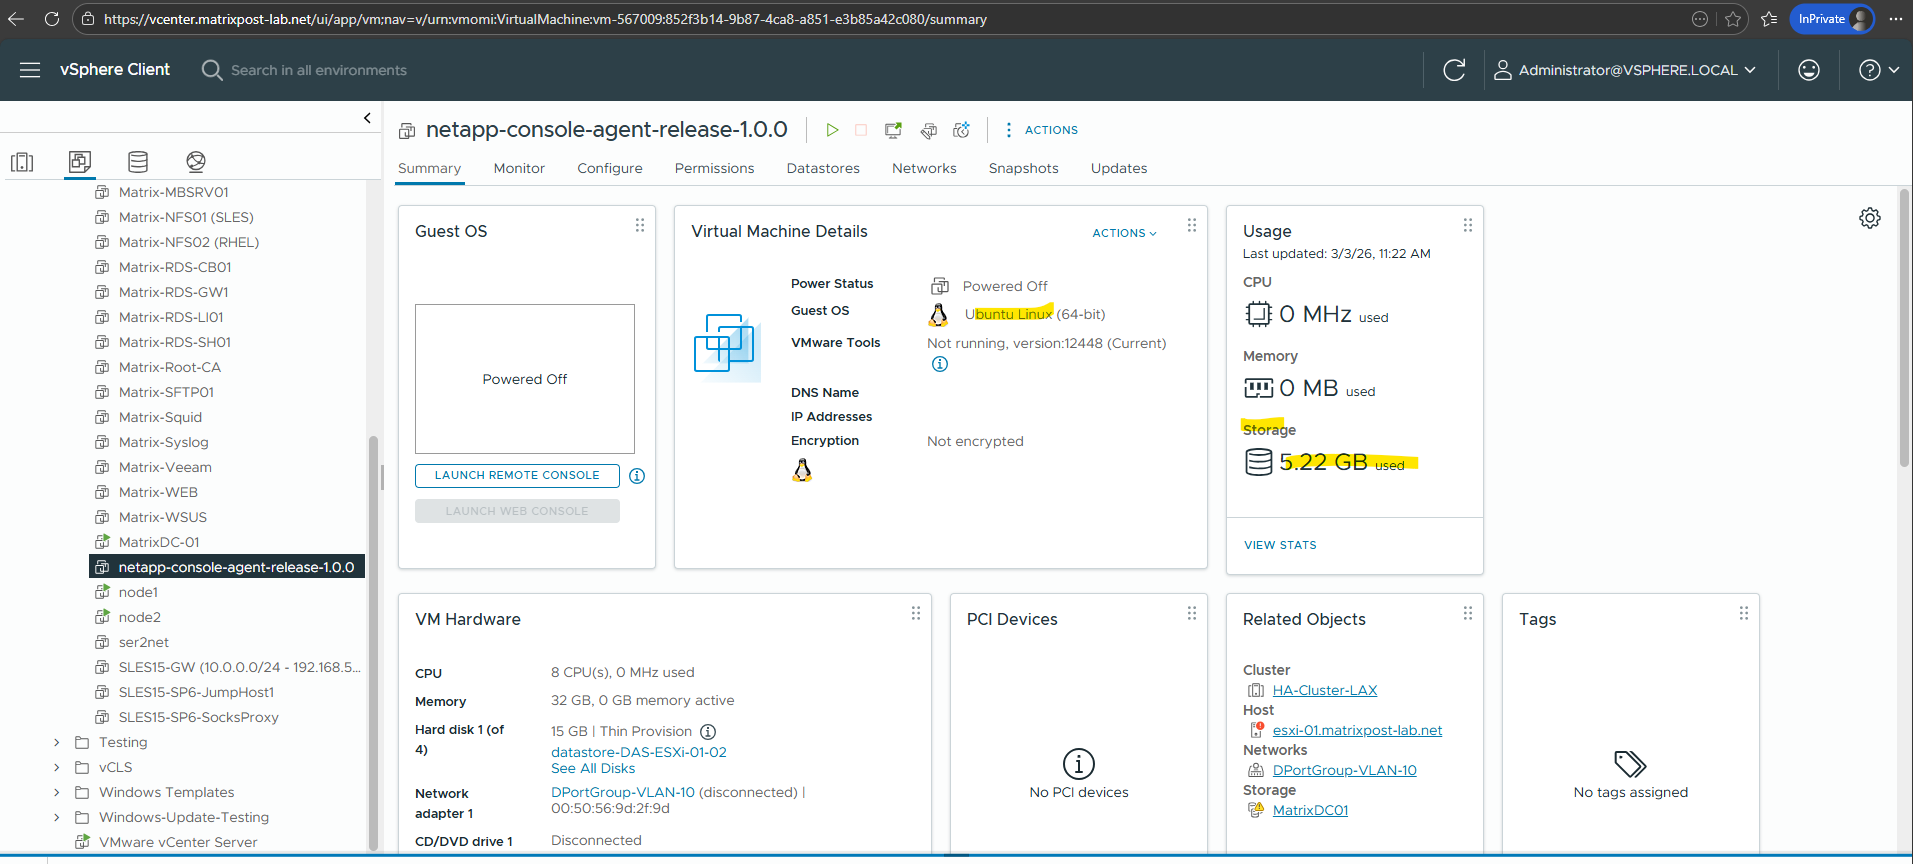1913x864 pixels.
Task: Click the search in all environments field
Action: pyautogui.click(x=319, y=70)
